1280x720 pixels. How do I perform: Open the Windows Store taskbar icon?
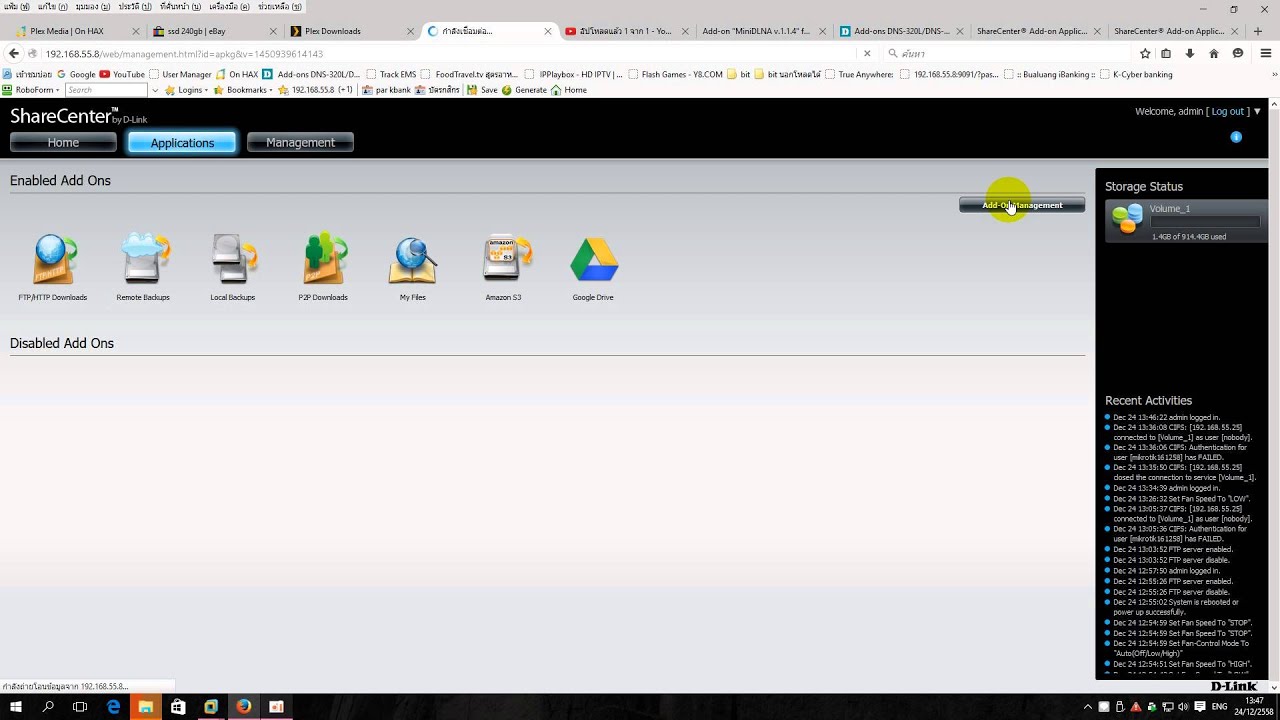[178, 706]
